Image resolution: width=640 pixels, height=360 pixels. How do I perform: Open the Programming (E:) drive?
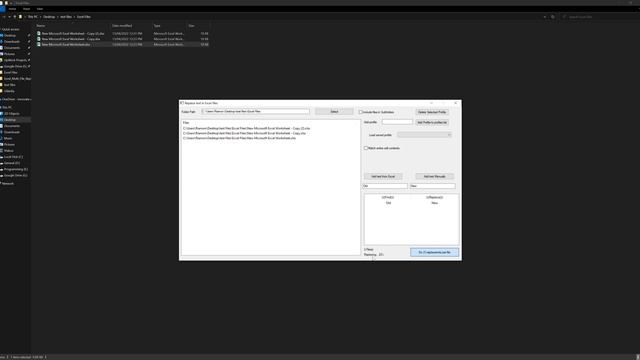pos(16,169)
